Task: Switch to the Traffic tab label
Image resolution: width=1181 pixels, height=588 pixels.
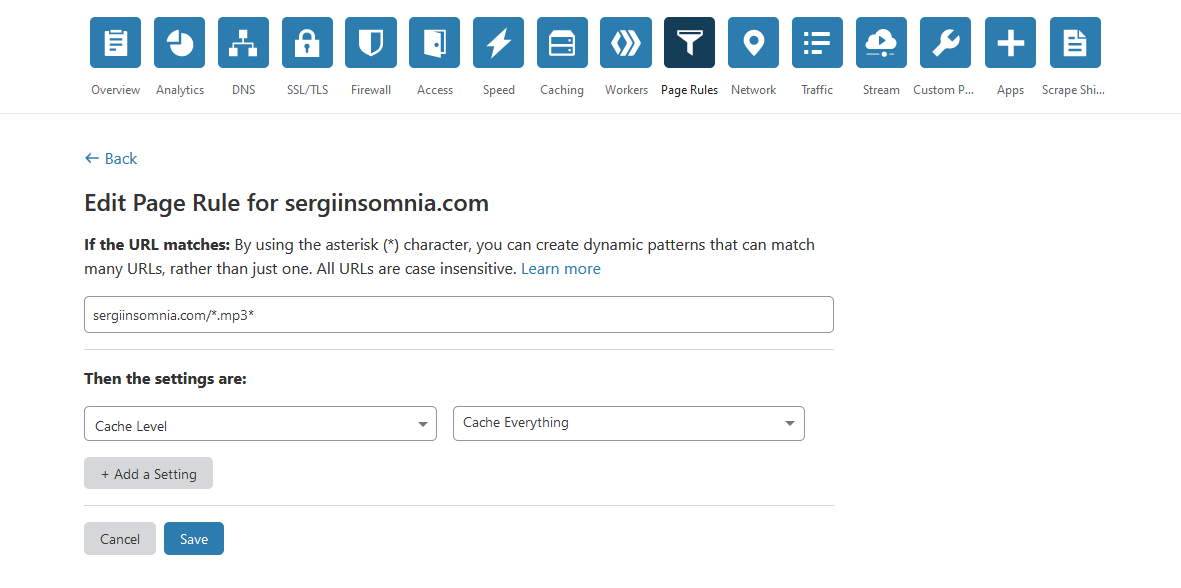Action: (x=817, y=90)
